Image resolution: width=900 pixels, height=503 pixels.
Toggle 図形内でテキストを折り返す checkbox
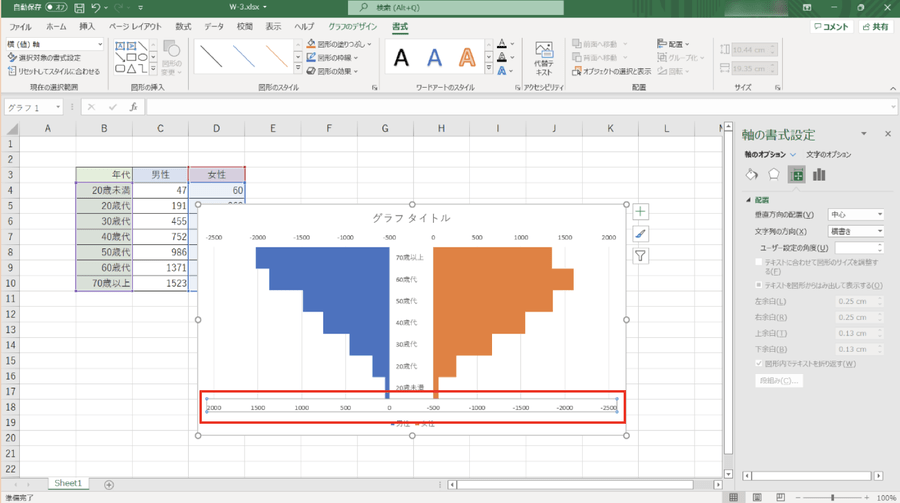(x=759, y=363)
